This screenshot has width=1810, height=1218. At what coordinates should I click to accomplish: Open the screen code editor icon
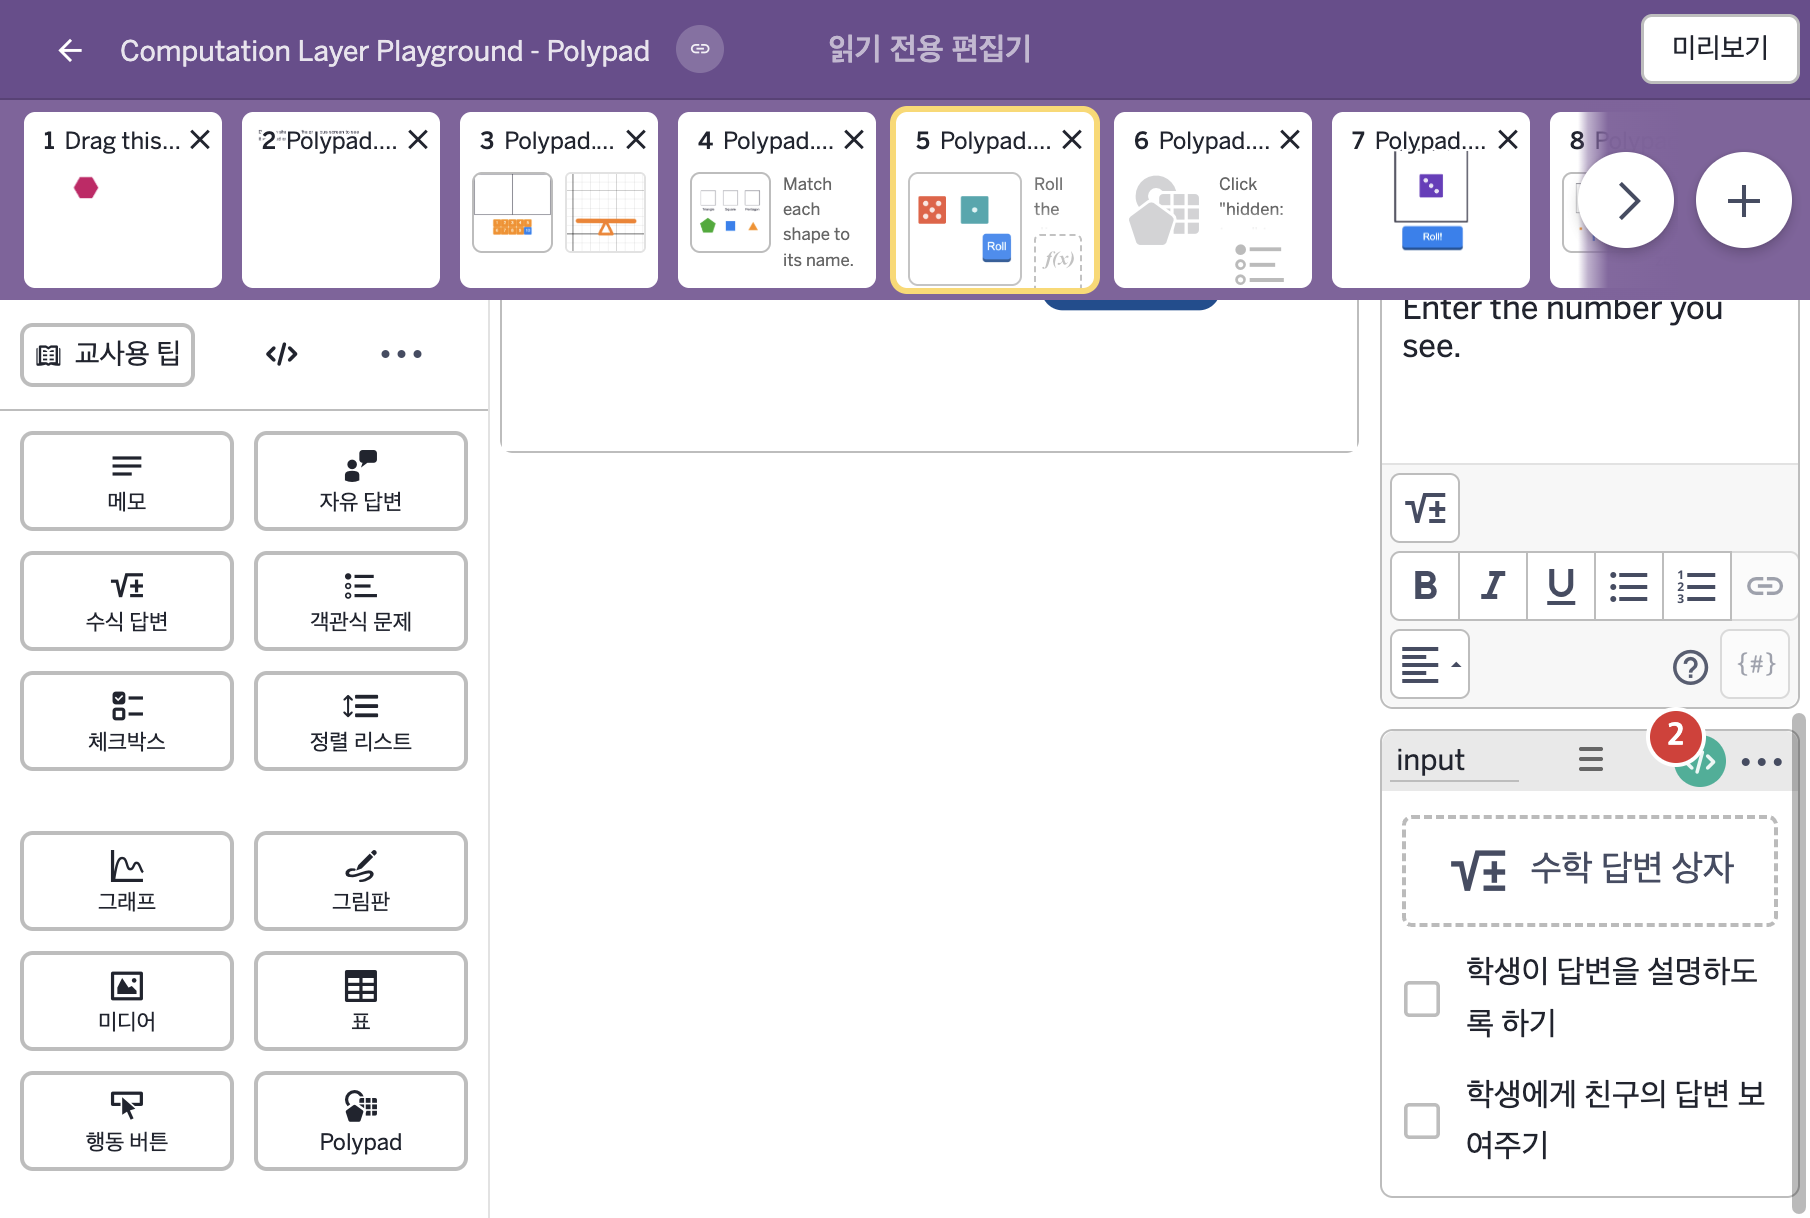(282, 354)
